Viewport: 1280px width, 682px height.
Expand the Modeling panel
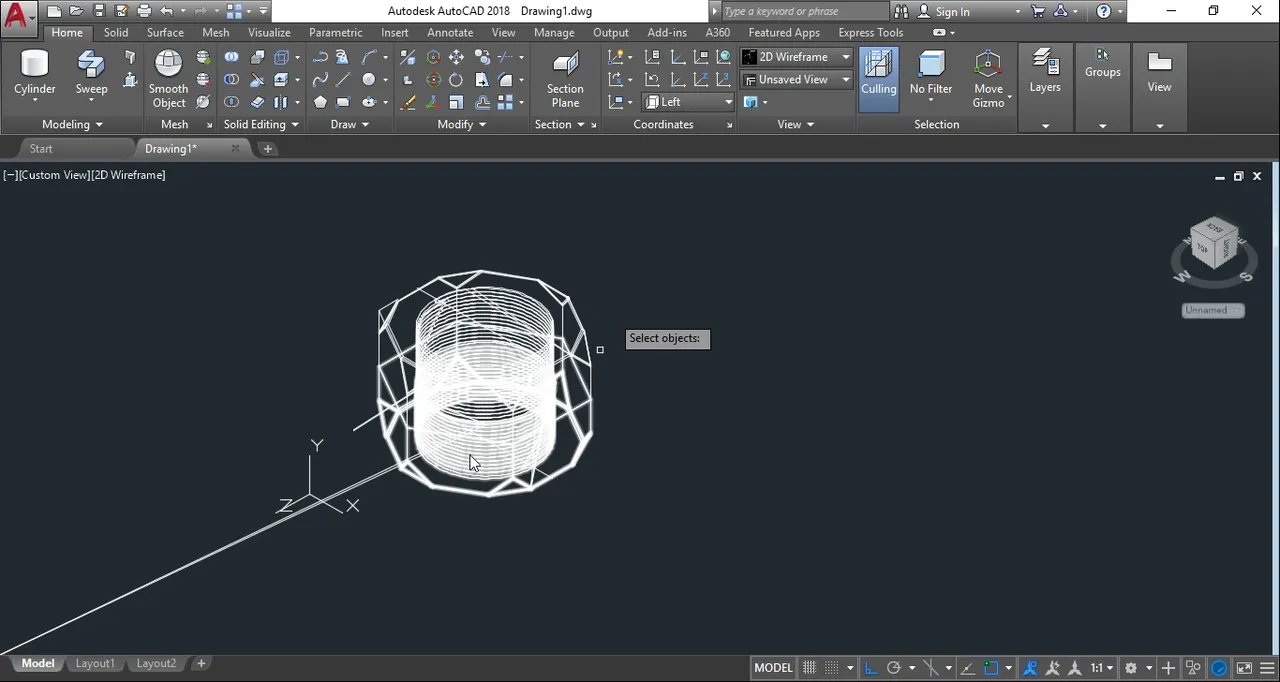point(72,124)
